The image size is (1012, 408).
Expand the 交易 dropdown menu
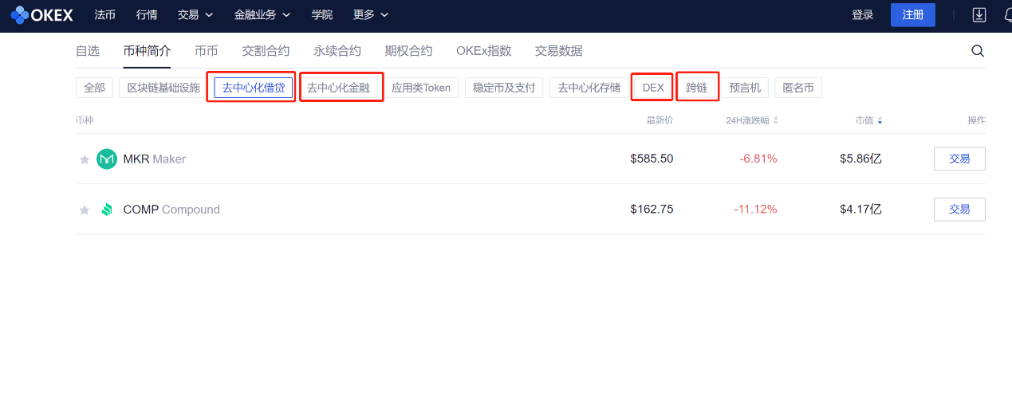click(x=195, y=15)
